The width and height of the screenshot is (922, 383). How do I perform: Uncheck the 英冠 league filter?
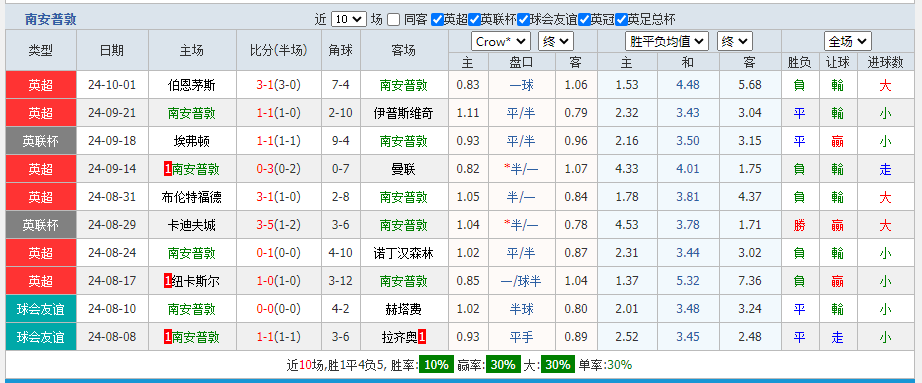[584, 19]
